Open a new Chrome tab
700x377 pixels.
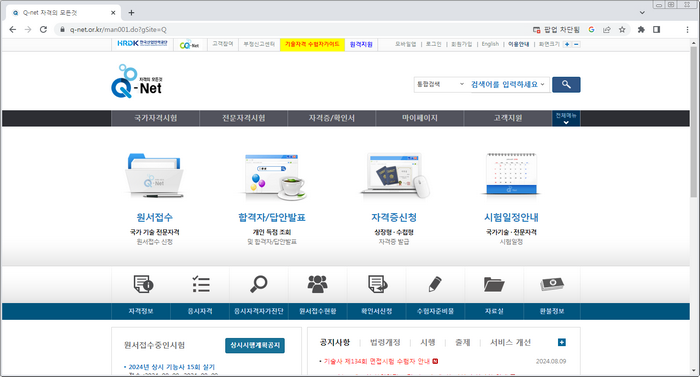(131, 13)
